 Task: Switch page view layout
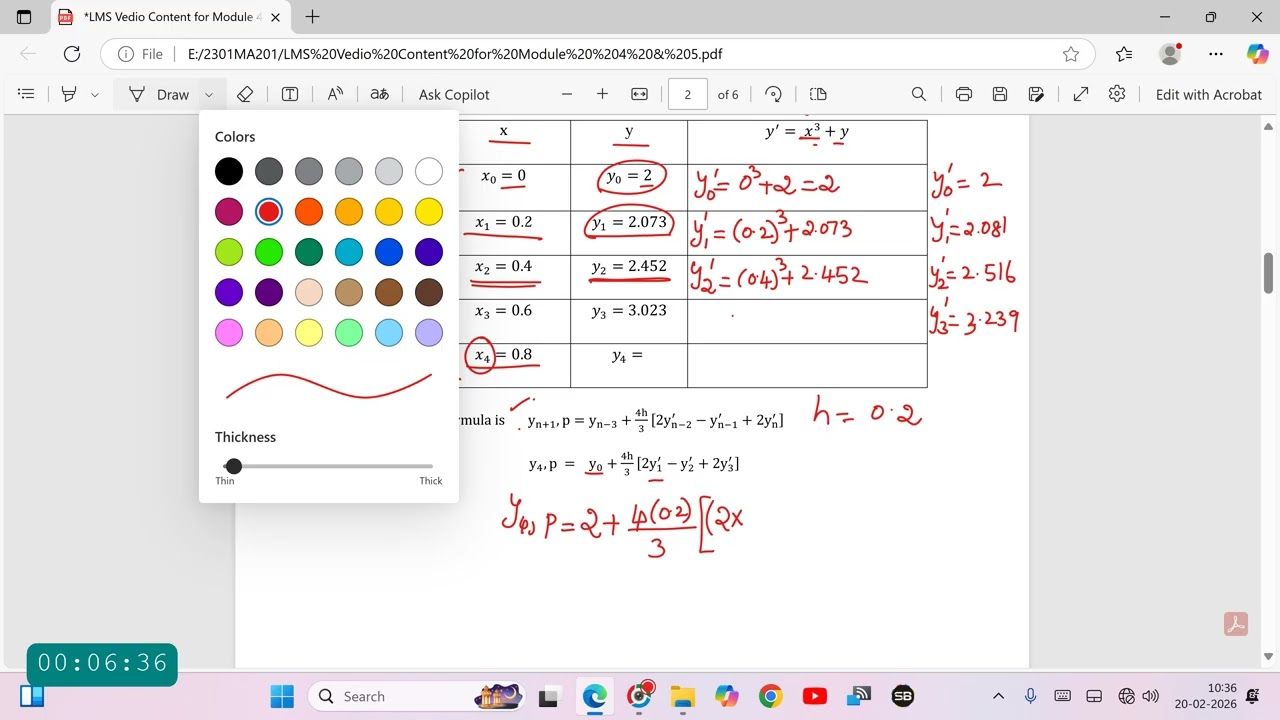tap(818, 94)
